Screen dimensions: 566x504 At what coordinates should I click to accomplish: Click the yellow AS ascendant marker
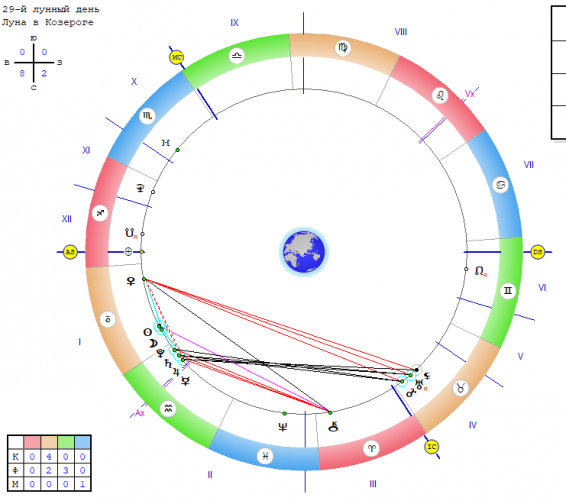[x=70, y=252]
